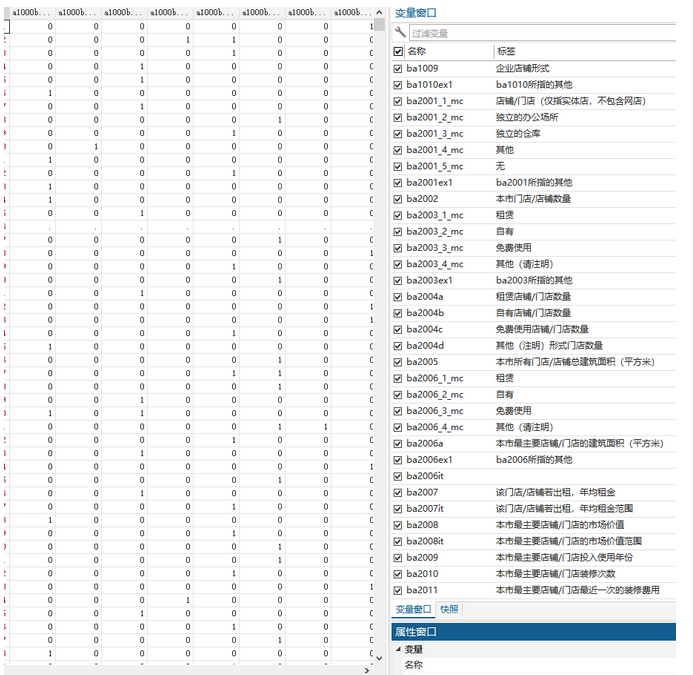This screenshot has width=693, height=675.
Task: Collapse the 变量 section in properties window
Action: [x=397, y=650]
